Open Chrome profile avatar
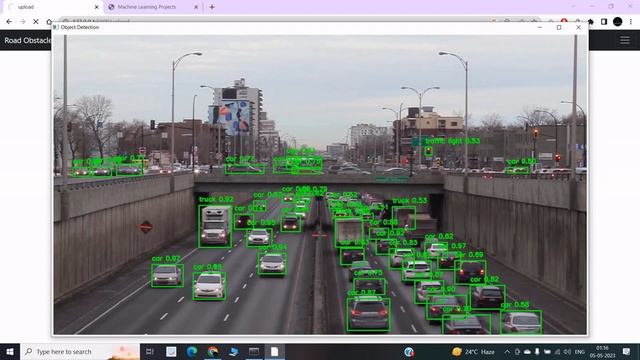Viewport: 640px width, 360px height. (618, 22)
